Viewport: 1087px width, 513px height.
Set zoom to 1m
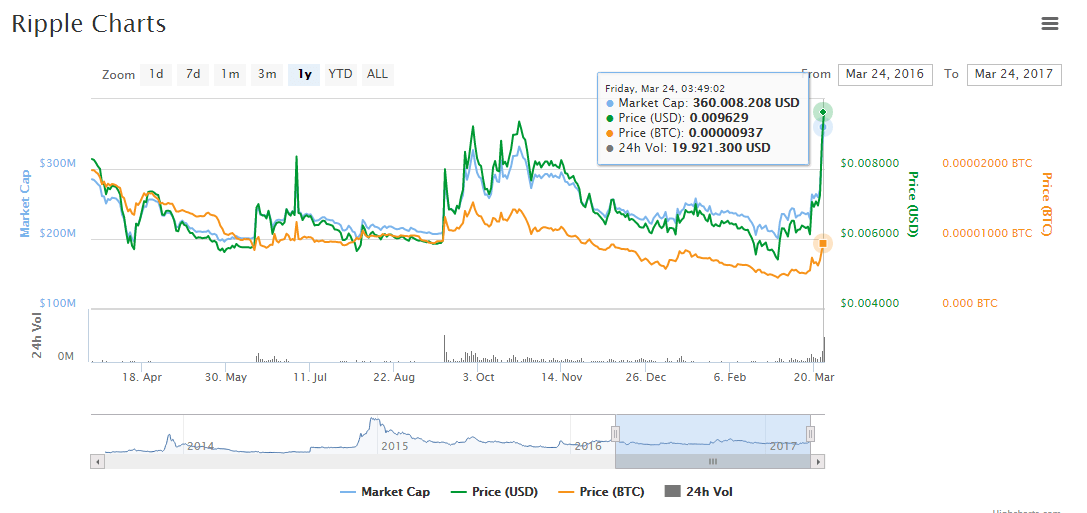(x=230, y=74)
